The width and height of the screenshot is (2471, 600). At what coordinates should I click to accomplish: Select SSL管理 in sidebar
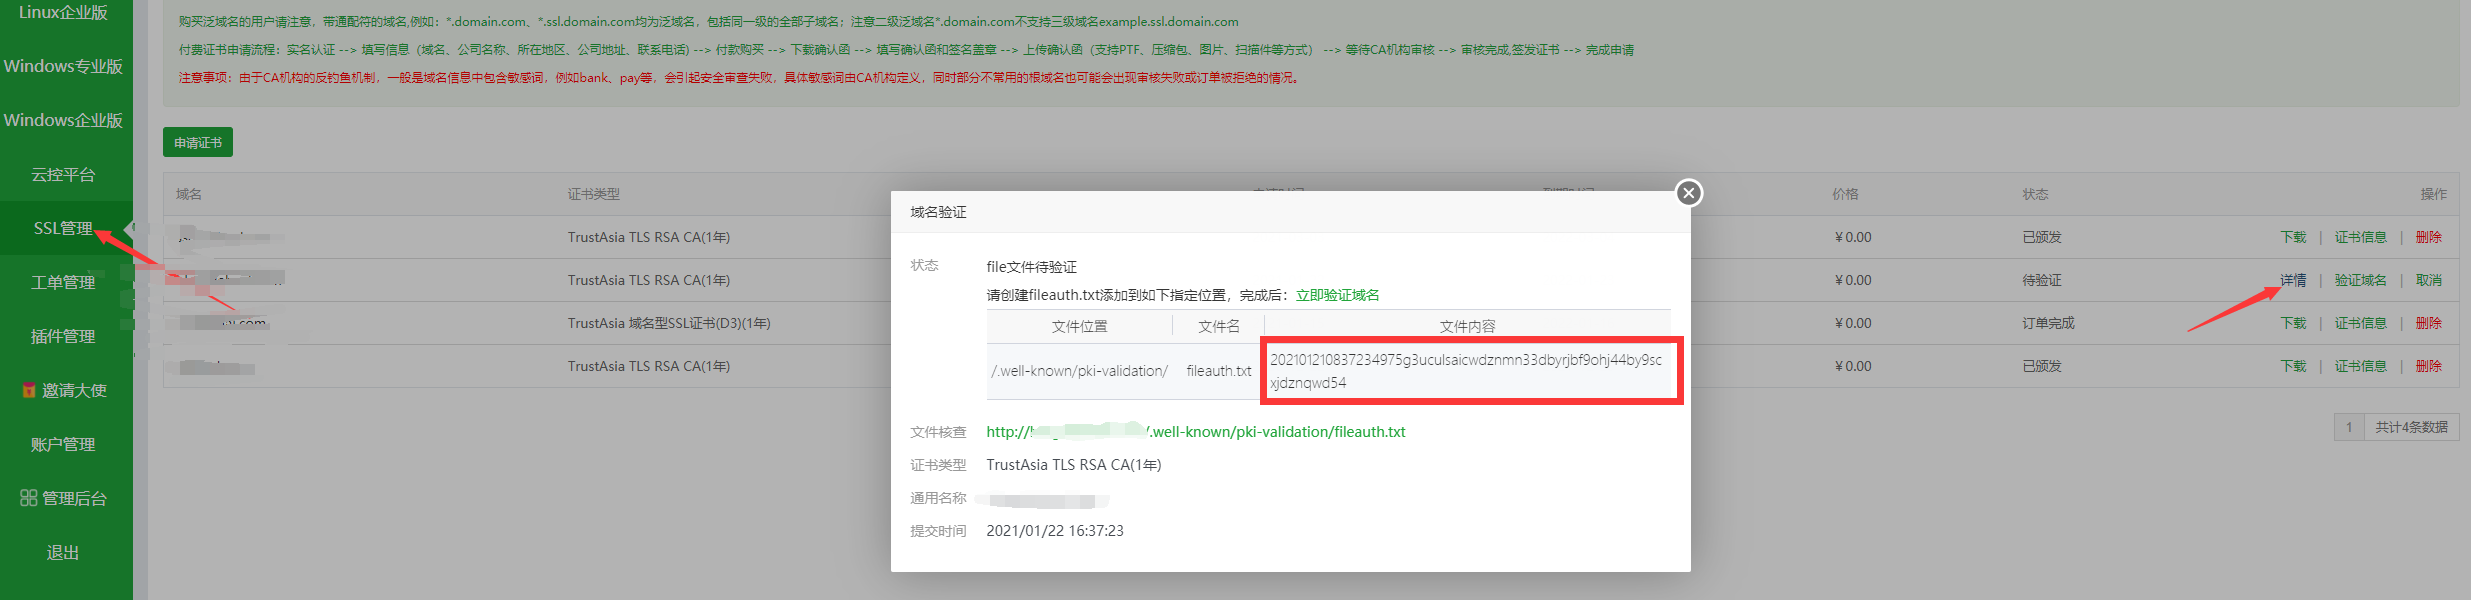(63, 228)
